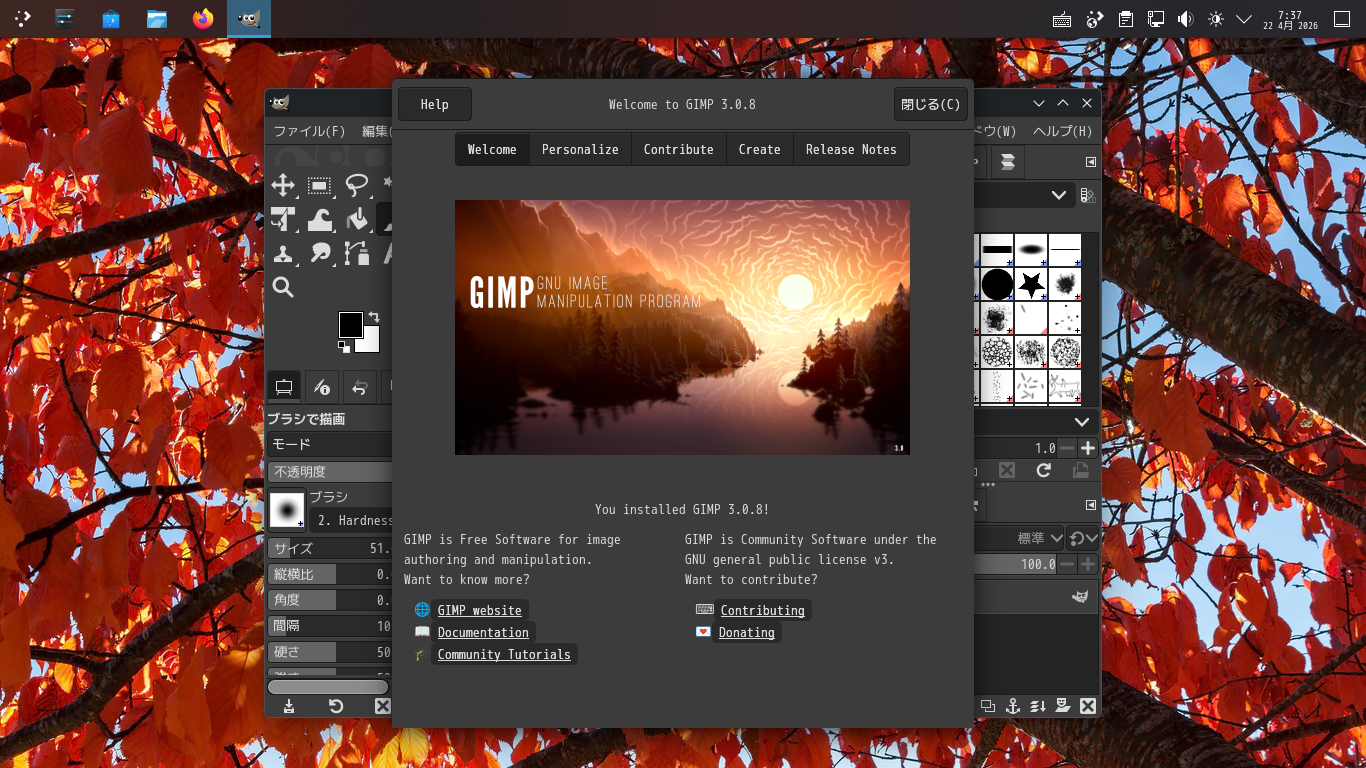1366x768 pixels.
Task: Open the Documentation link
Action: 483,632
